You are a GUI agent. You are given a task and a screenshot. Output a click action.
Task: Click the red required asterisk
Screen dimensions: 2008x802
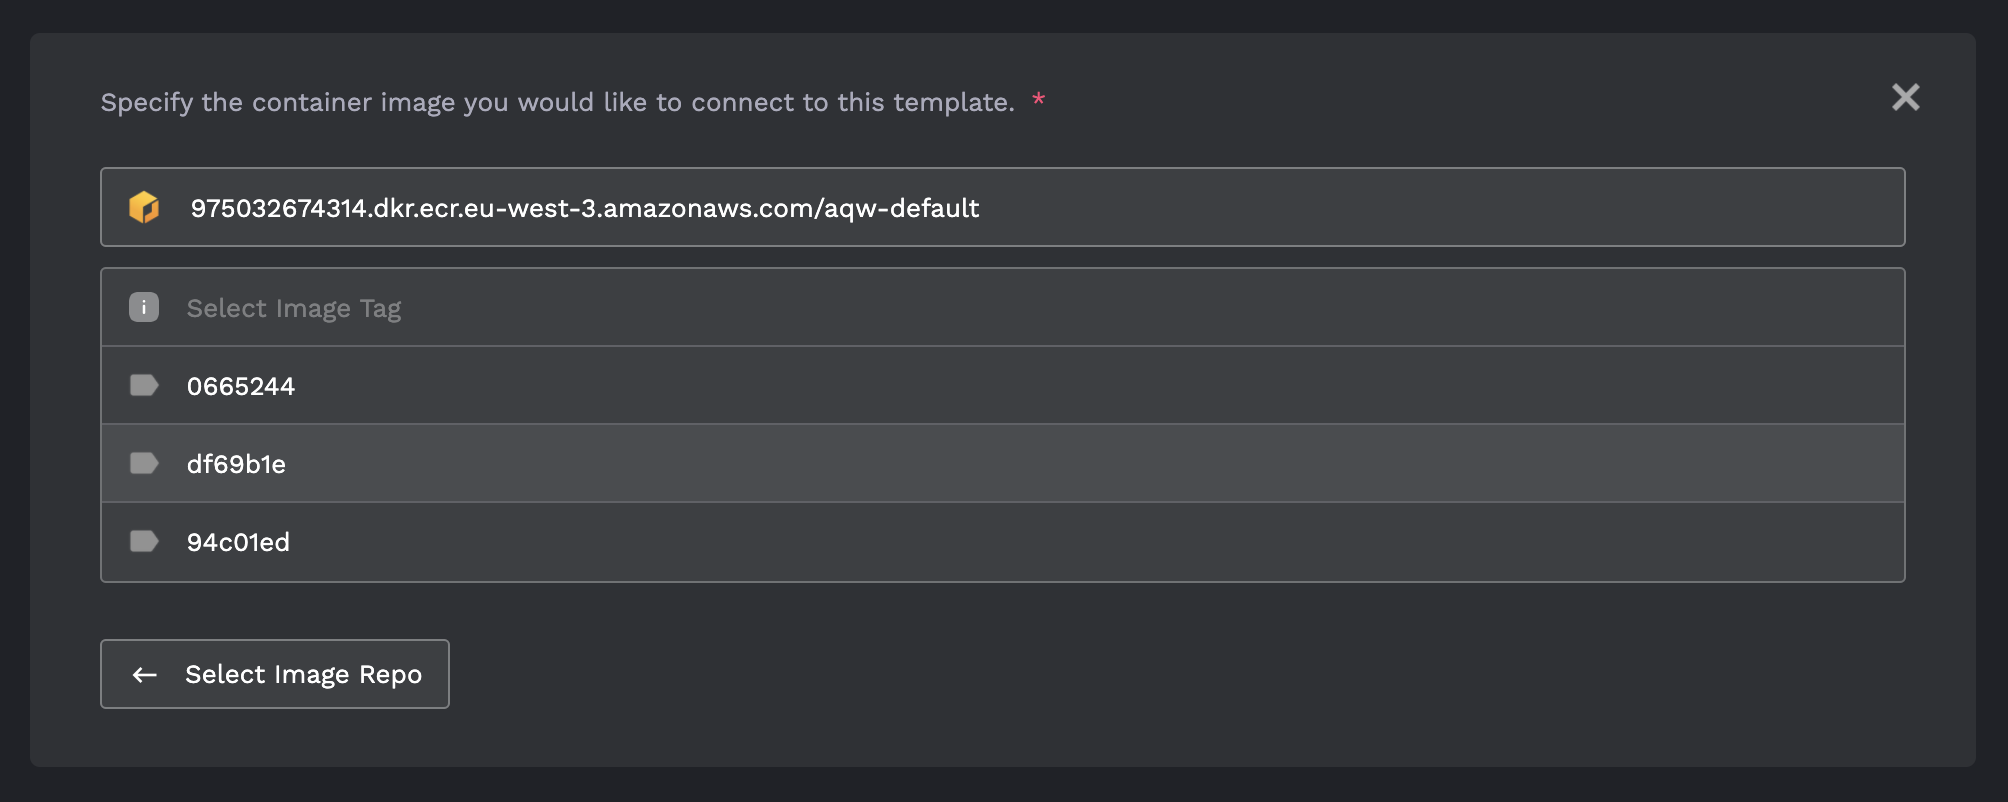coord(1039,99)
